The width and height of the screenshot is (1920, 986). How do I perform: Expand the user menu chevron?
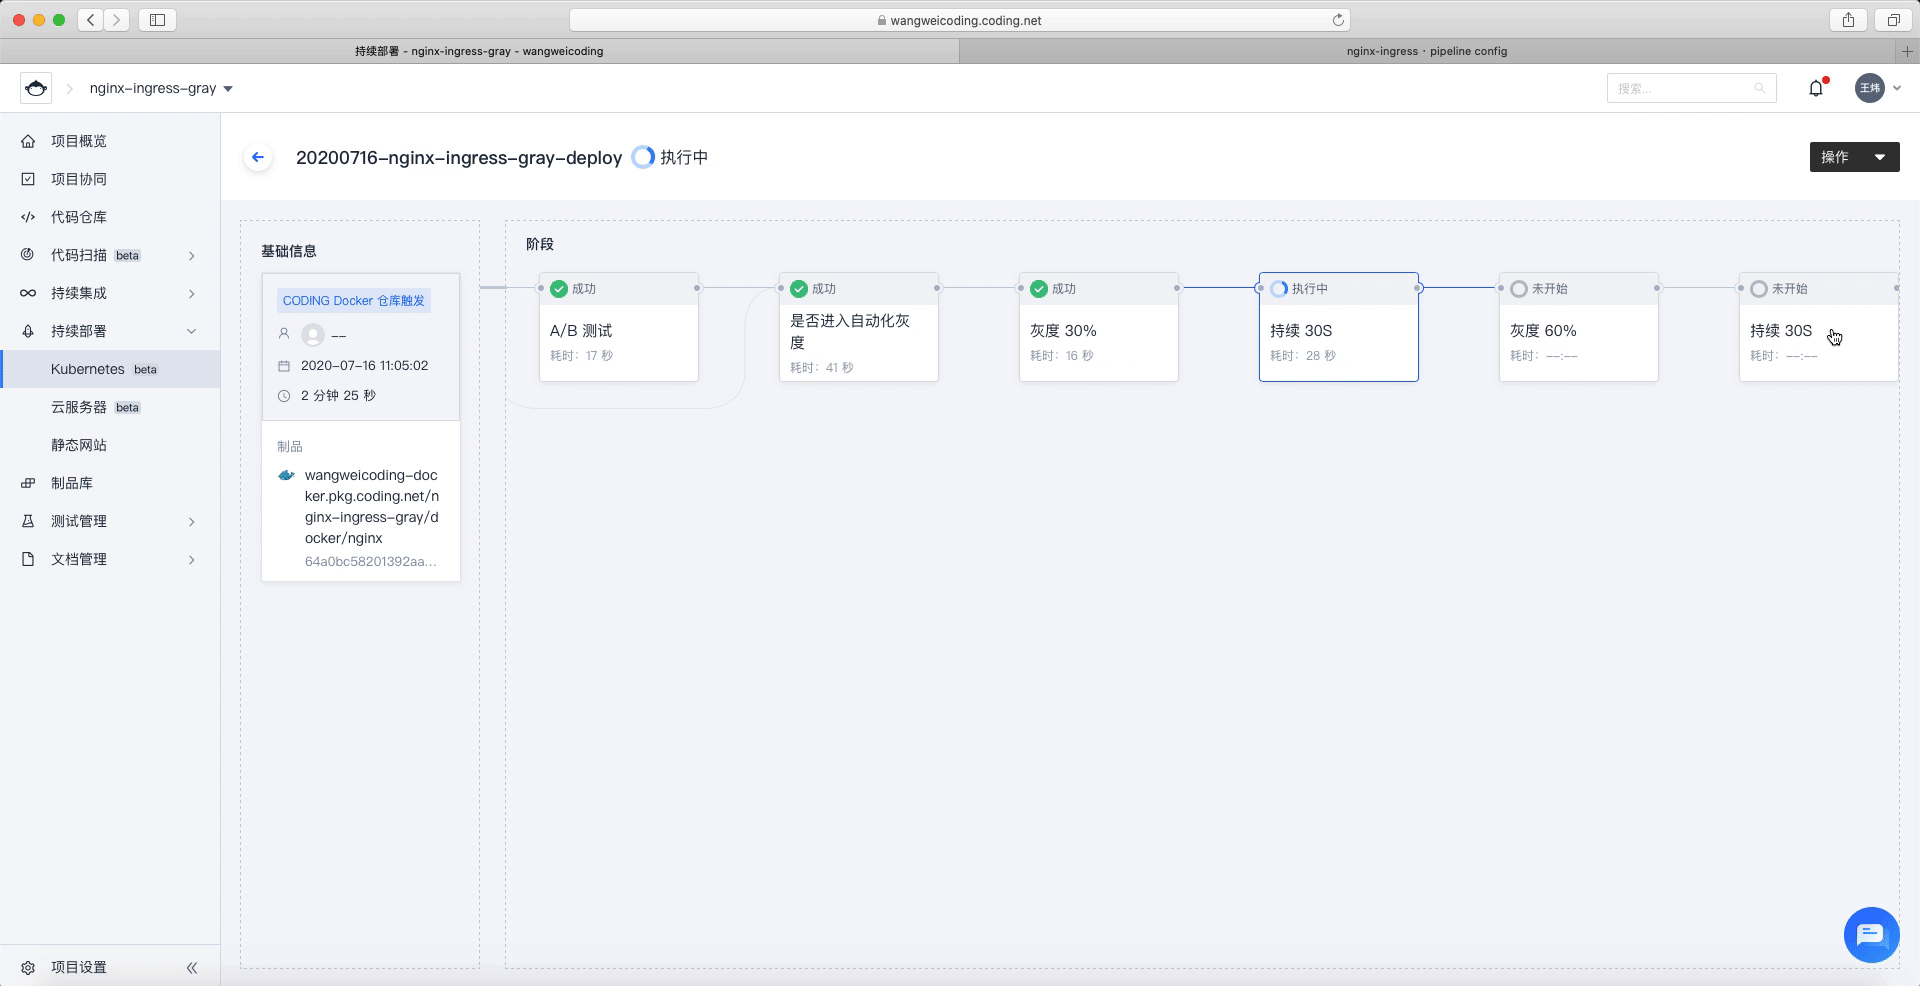coord(1896,88)
